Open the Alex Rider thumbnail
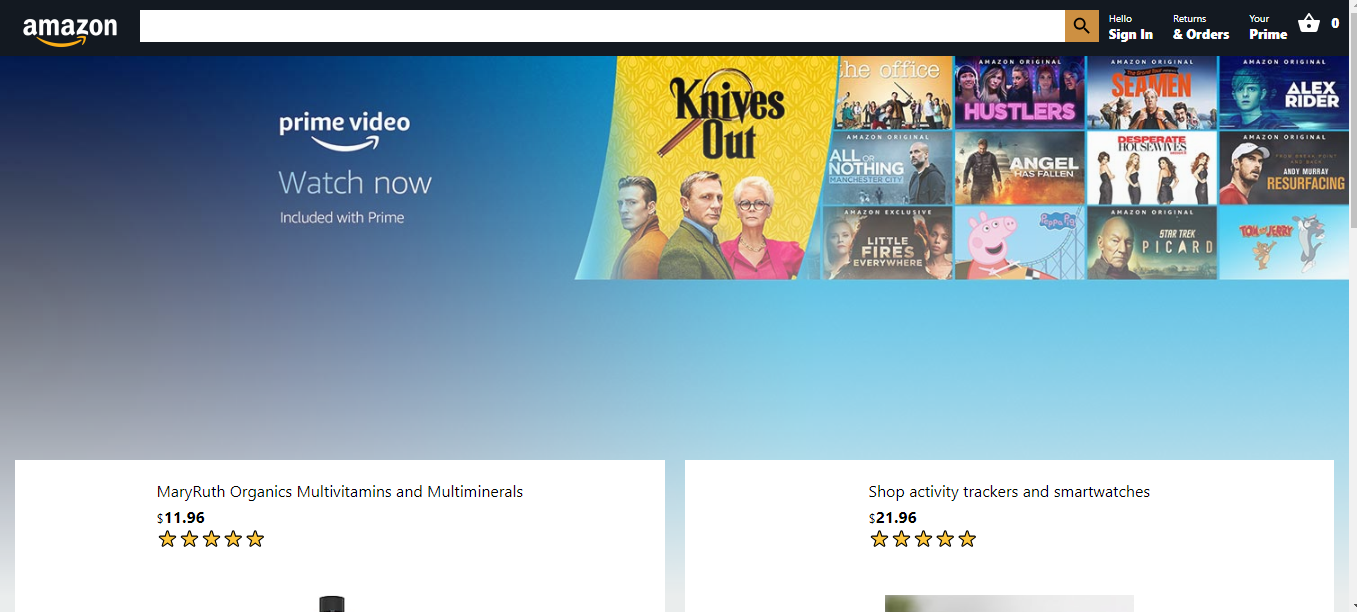Image resolution: width=1357 pixels, height=612 pixels. pyautogui.click(x=1284, y=92)
